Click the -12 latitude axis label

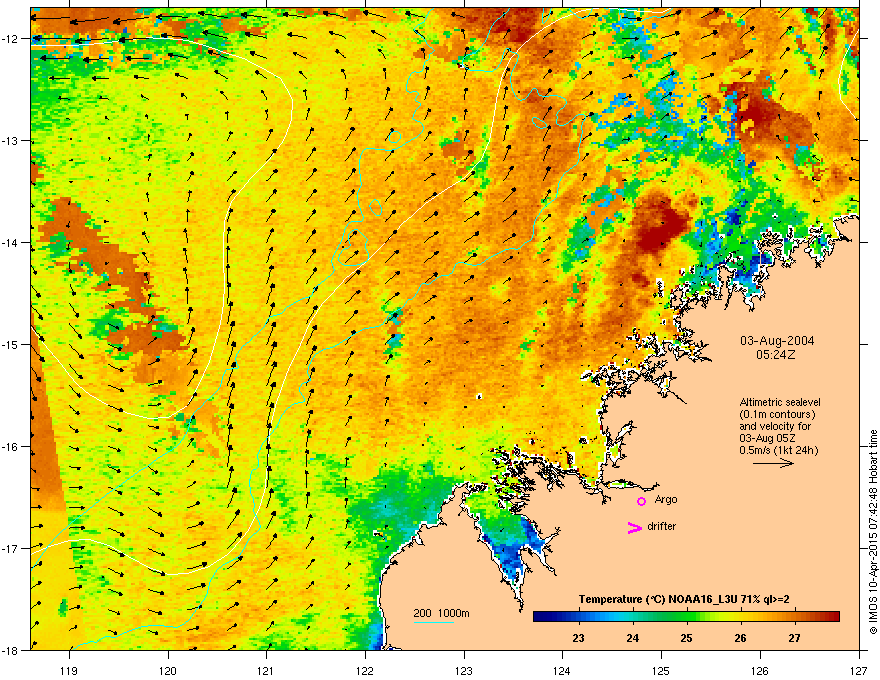tap(10, 39)
